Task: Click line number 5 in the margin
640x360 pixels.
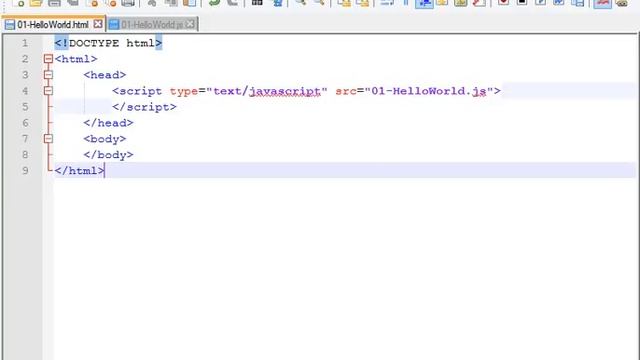Action: 25,107
